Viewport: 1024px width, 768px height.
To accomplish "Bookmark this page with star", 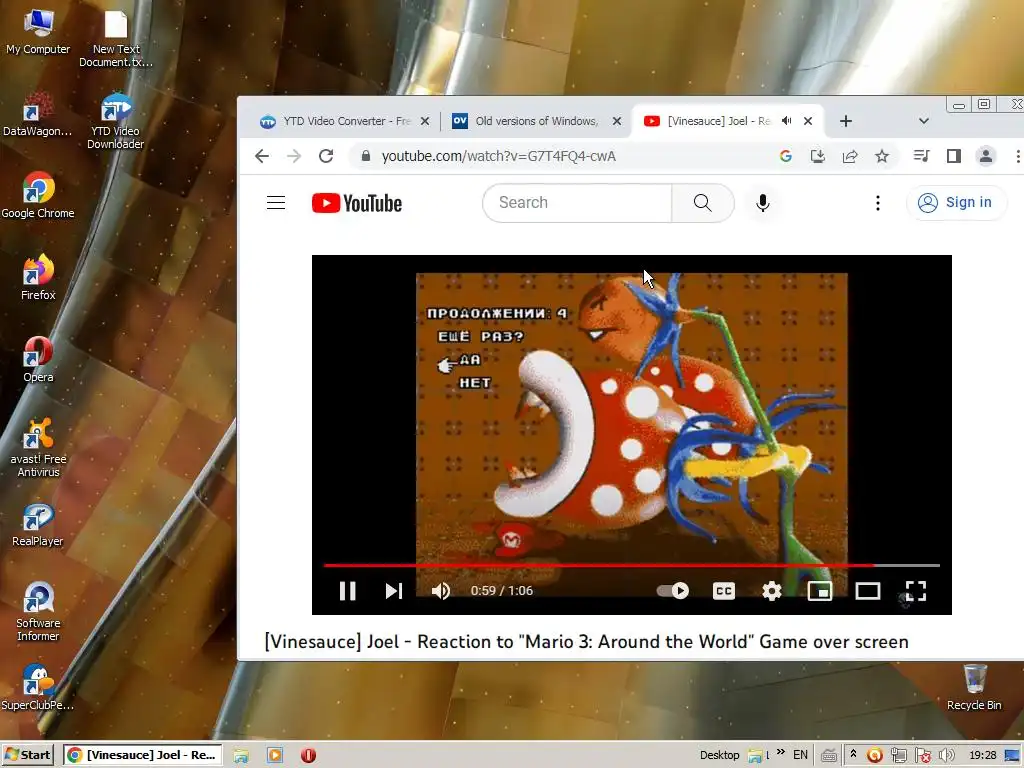I will click(882, 156).
